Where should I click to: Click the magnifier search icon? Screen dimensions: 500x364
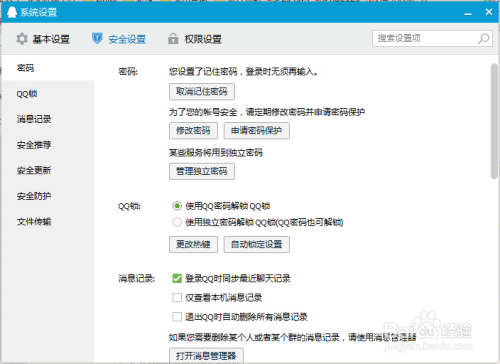point(484,39)
